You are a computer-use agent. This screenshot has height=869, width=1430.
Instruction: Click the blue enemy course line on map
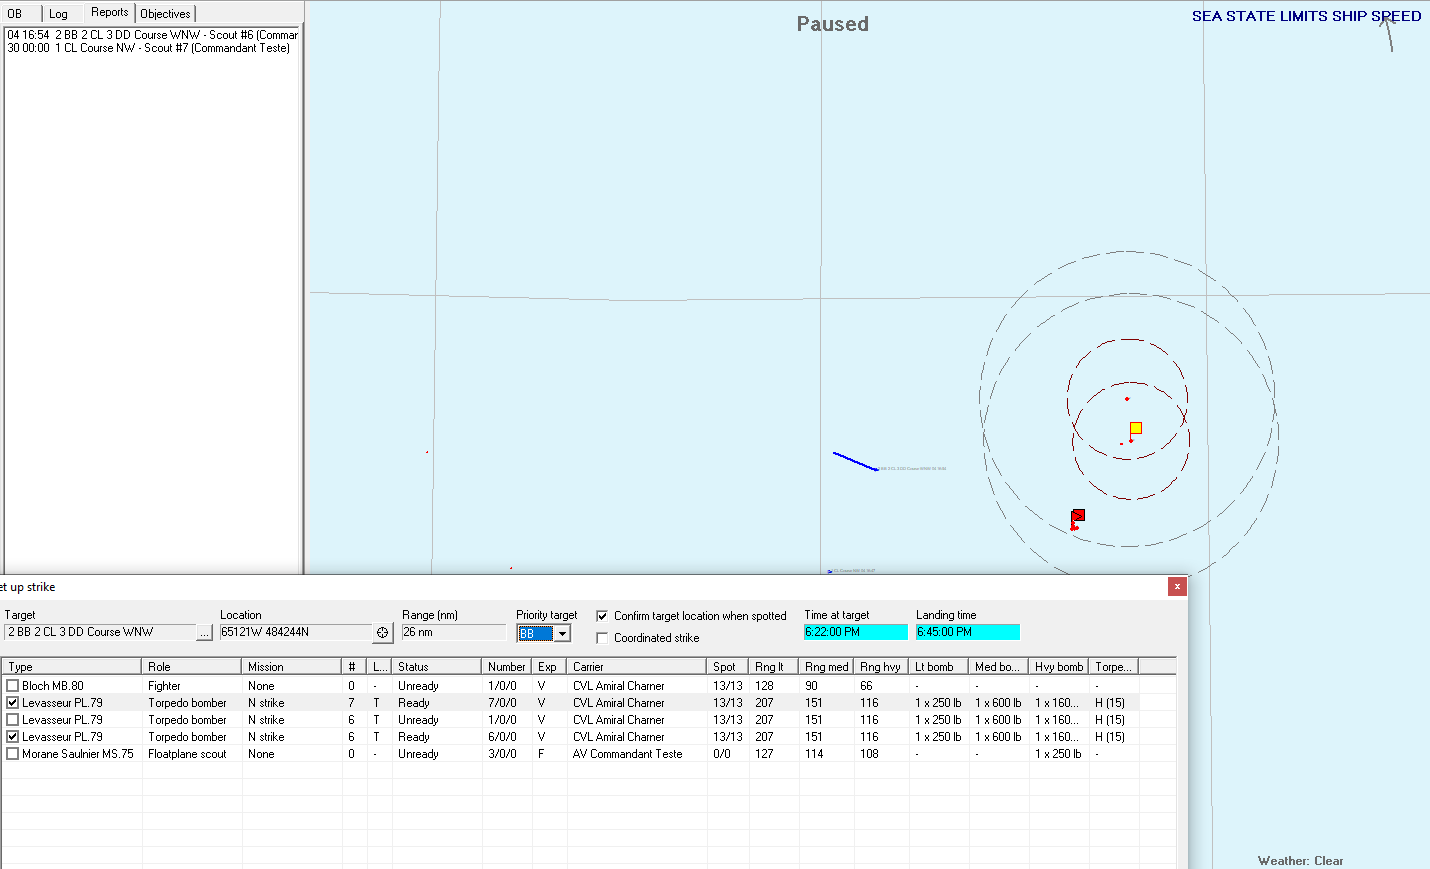[855, 461]
